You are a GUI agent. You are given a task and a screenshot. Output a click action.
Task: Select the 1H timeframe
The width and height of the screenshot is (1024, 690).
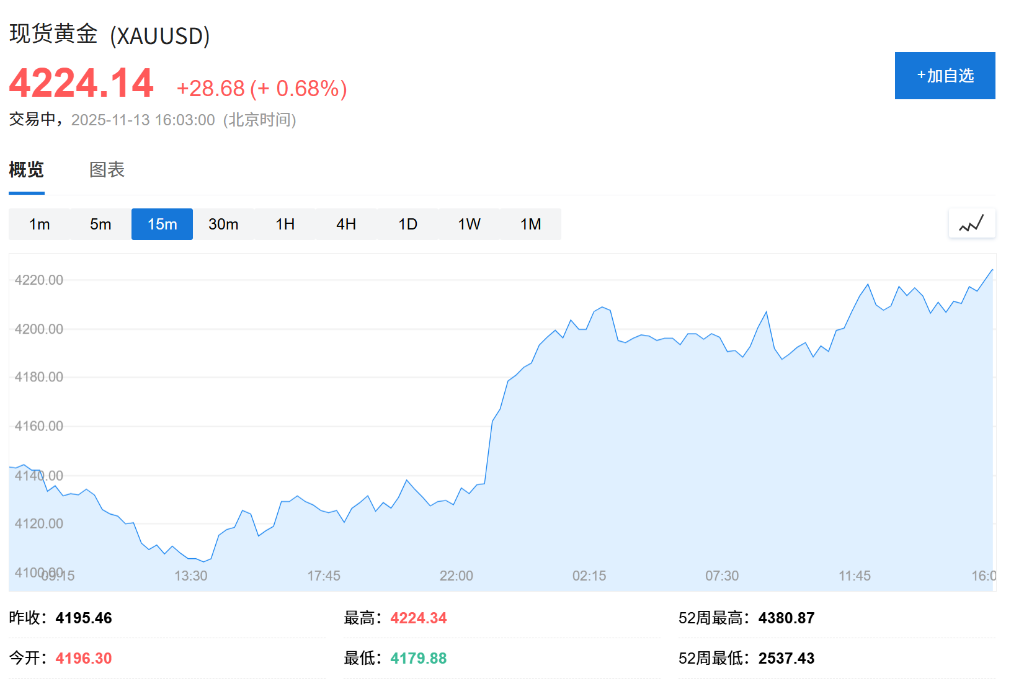pos(285,224)
